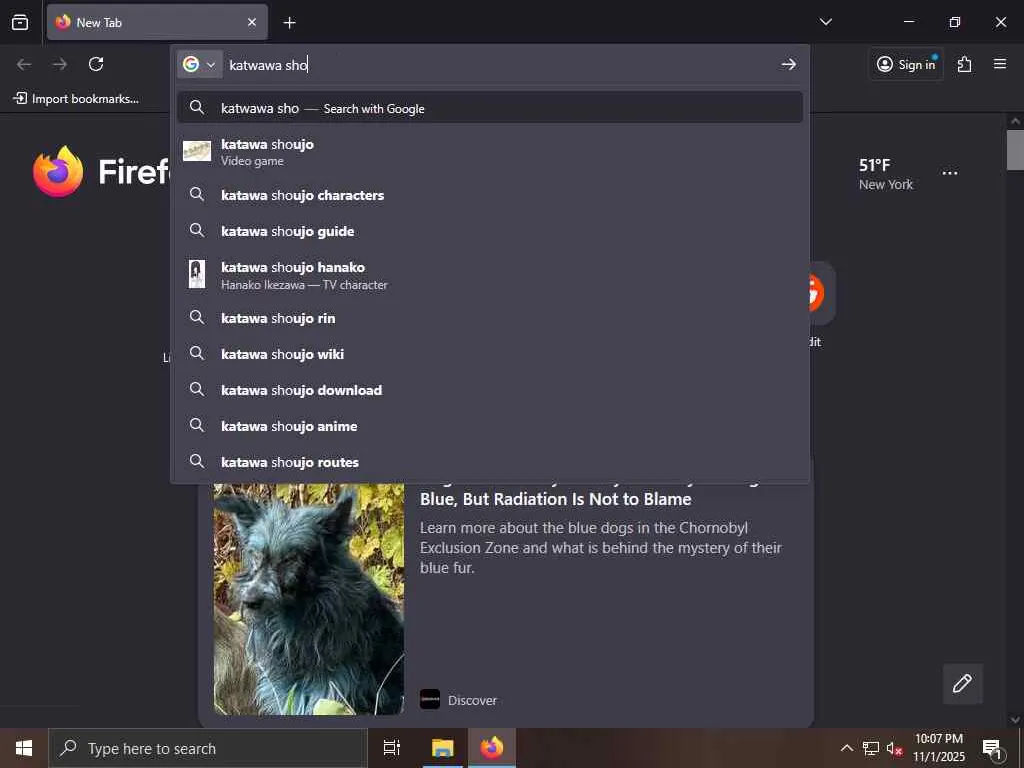Screen dimensions: 1024x768
Task: Click the go arrow in the address bar
Action: pos(789,64)
